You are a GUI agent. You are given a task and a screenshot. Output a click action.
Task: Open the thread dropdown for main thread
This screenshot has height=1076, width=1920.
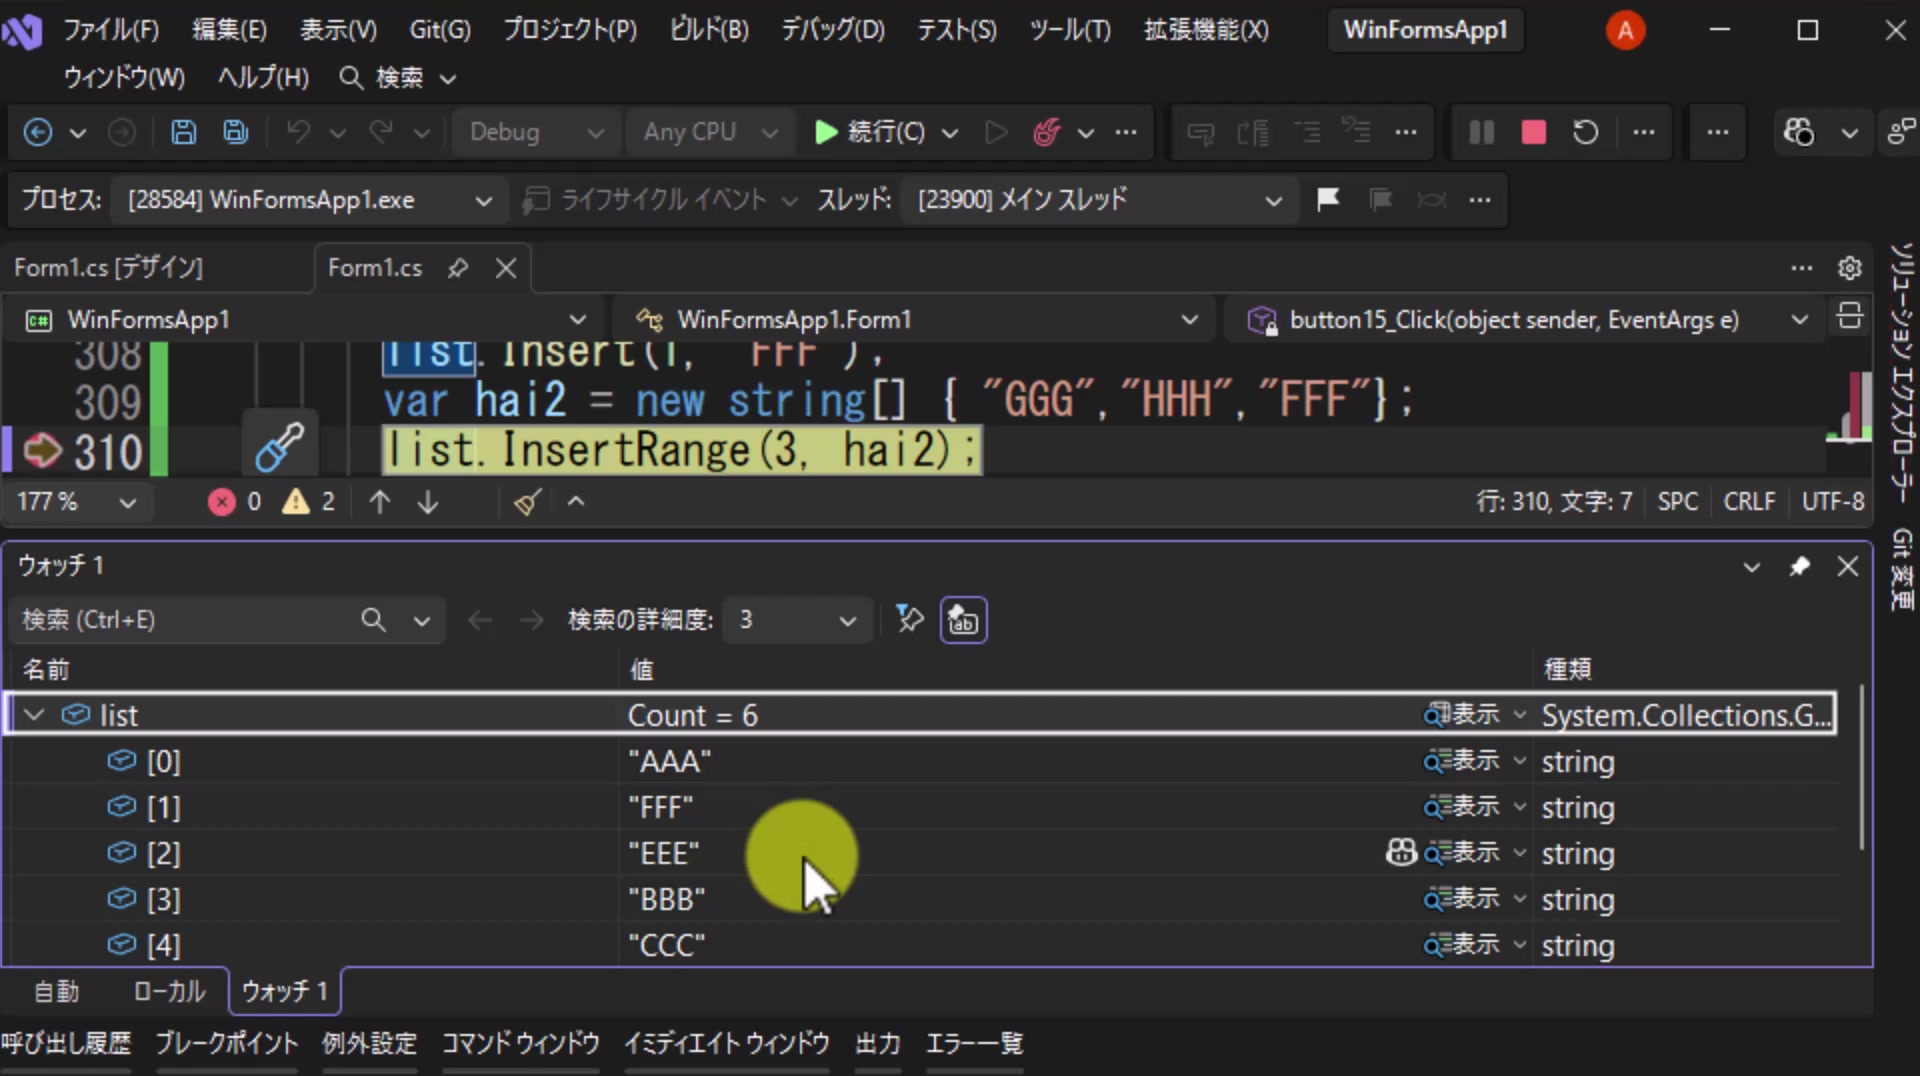tap(1100, 200)
